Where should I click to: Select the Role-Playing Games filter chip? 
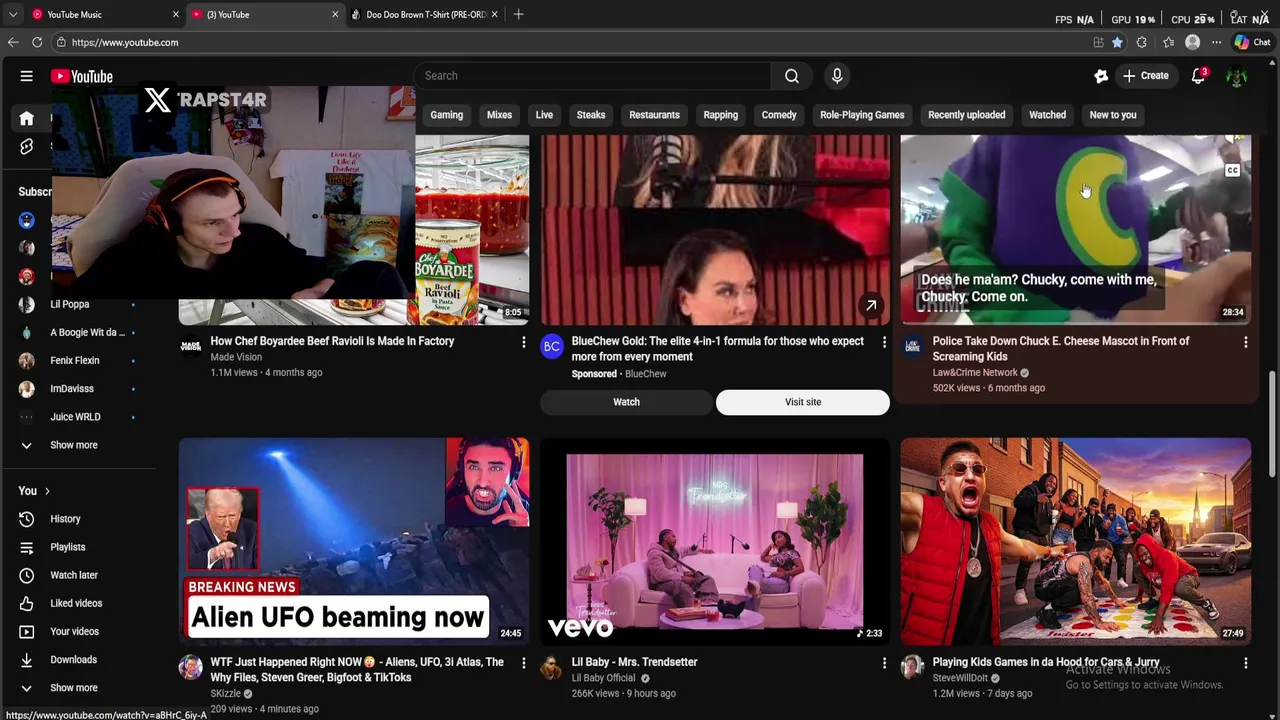point(862,115)
